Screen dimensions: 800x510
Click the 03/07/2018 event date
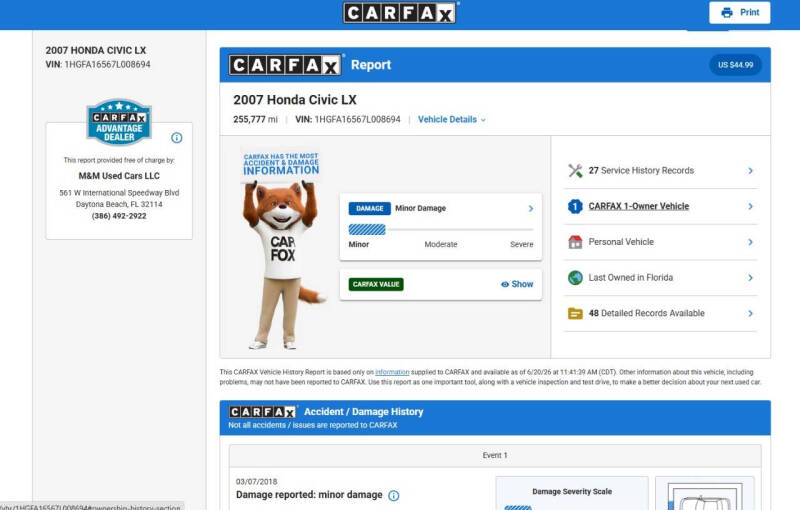[256, 481]
